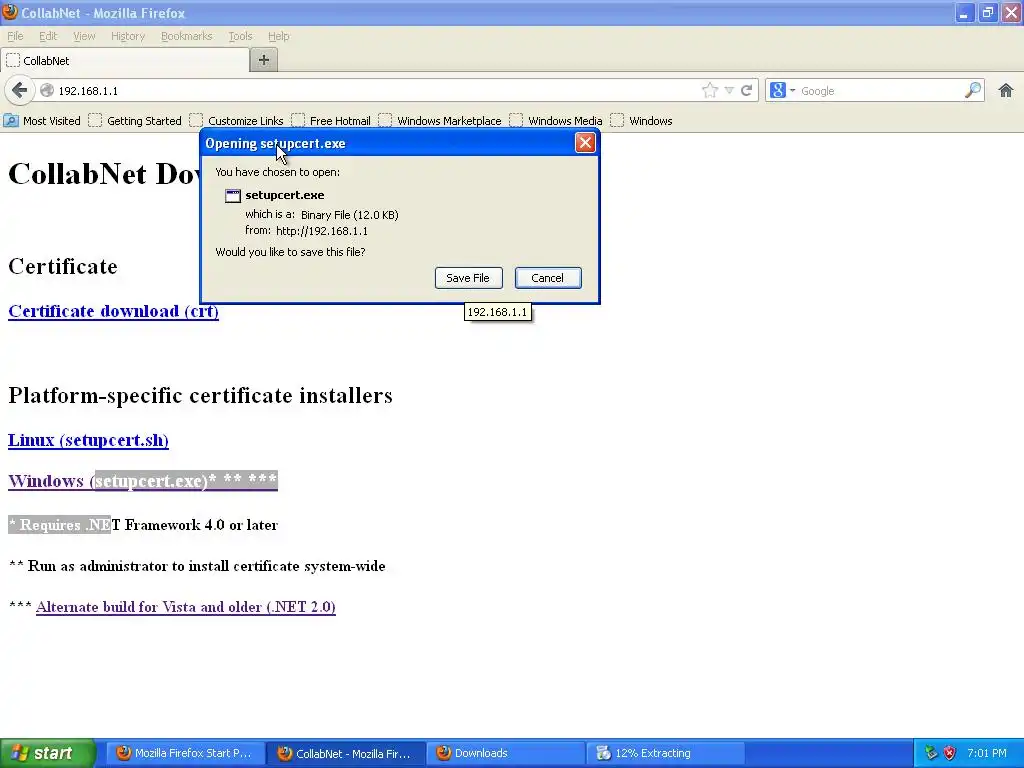Viewport: 1024px width, 768px height.
Task: Open the Getting Started bookmark
Action: pyautogui.click(x=135, y=121)
